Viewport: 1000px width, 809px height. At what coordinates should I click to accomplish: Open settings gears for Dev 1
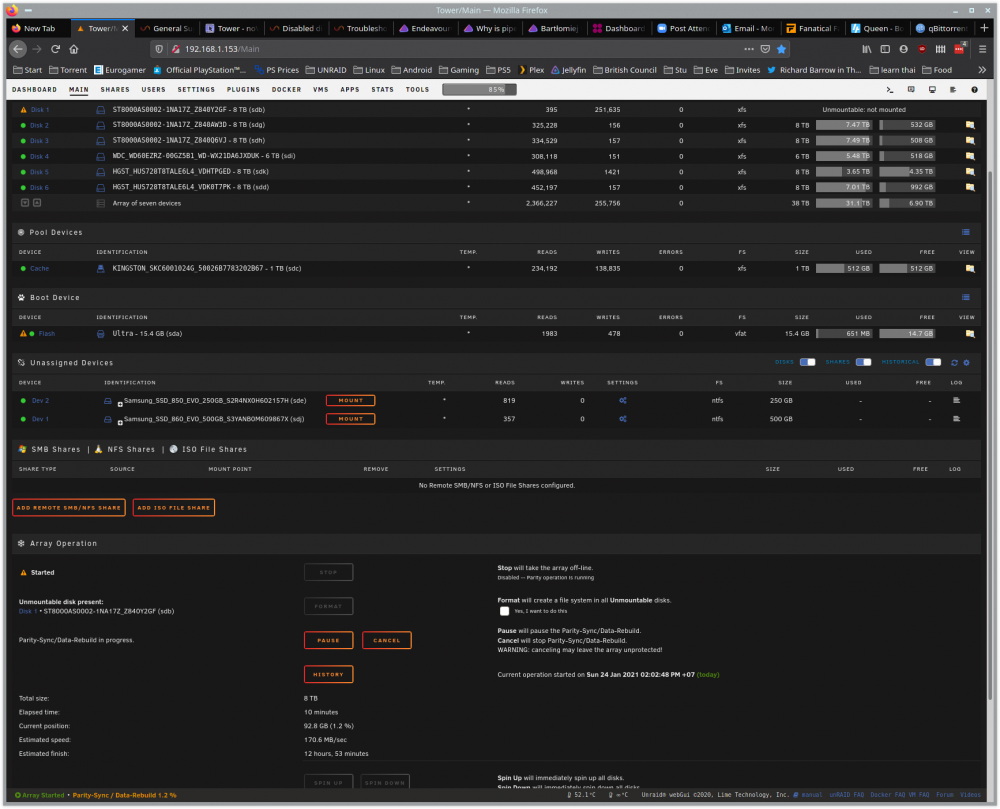click(622, 419)
